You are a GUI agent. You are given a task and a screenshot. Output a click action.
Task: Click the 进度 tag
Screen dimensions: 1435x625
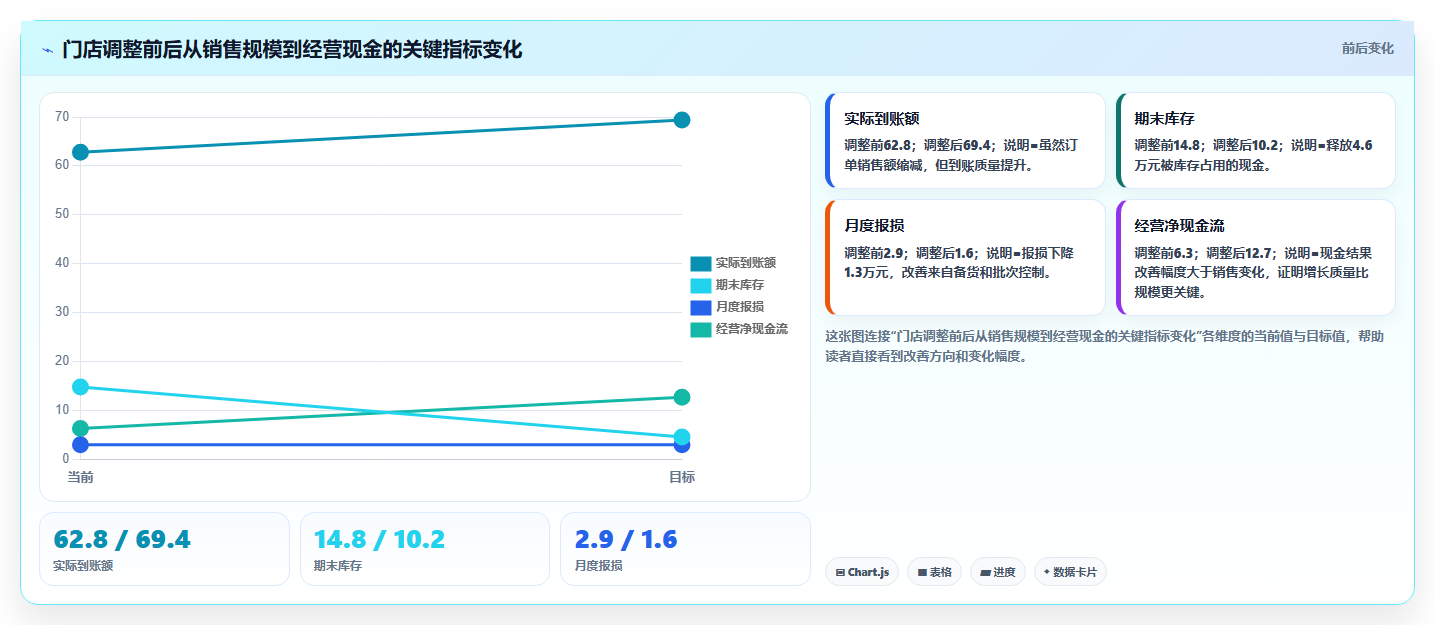(x=998, y=572)
